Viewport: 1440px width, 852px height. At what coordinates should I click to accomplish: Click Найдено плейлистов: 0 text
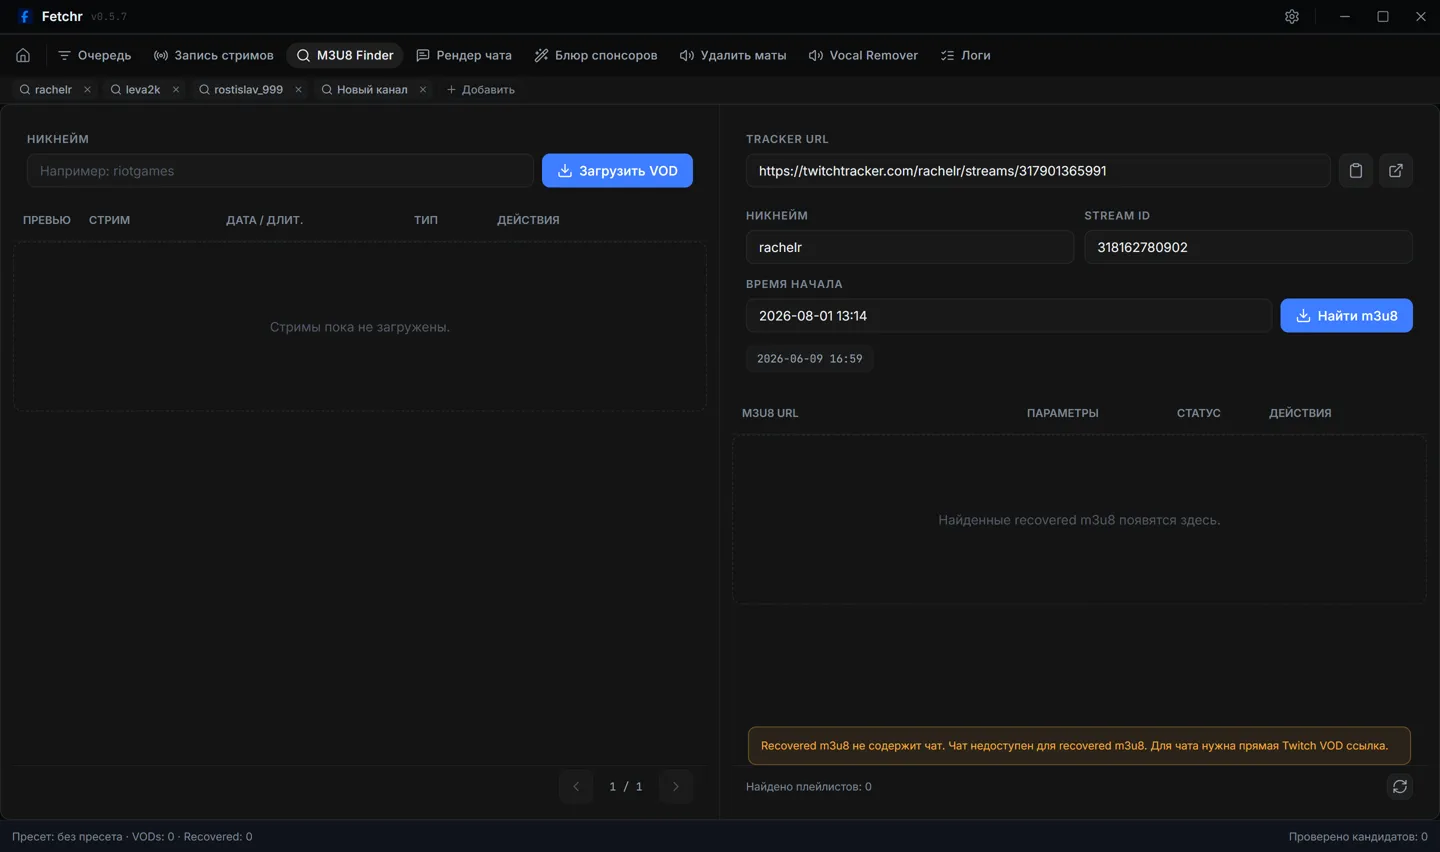(809, 787)
